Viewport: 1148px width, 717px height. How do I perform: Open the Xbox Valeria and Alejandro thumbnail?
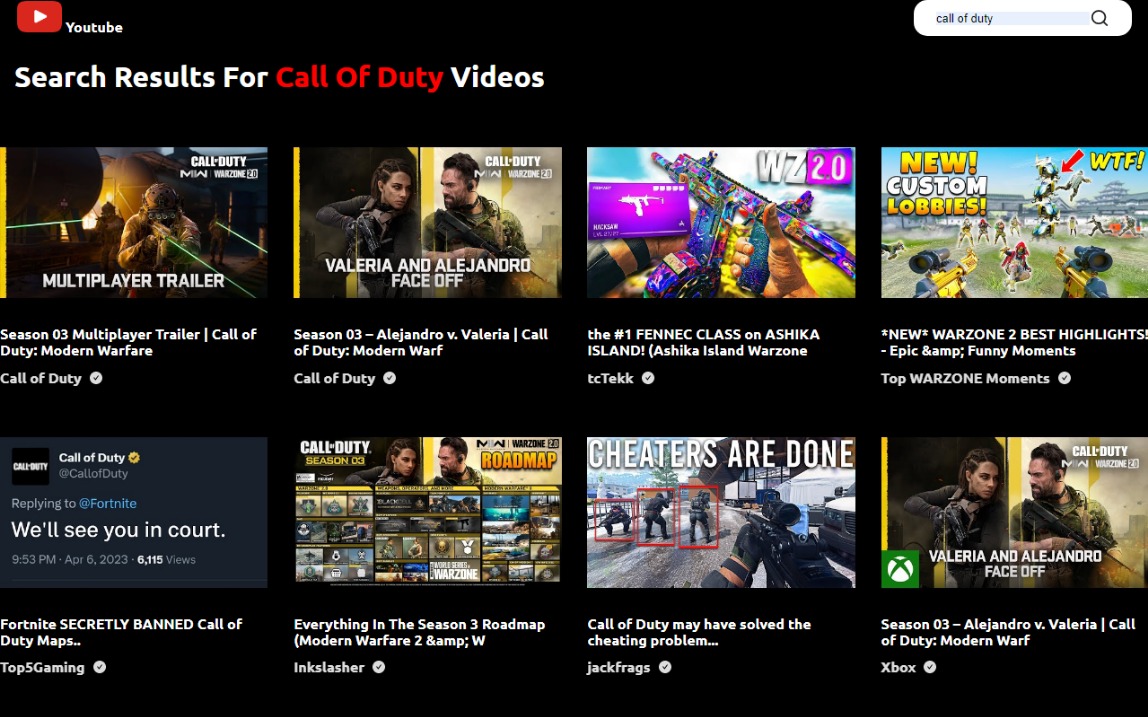pyautogui.click(x=1014, y=513)
